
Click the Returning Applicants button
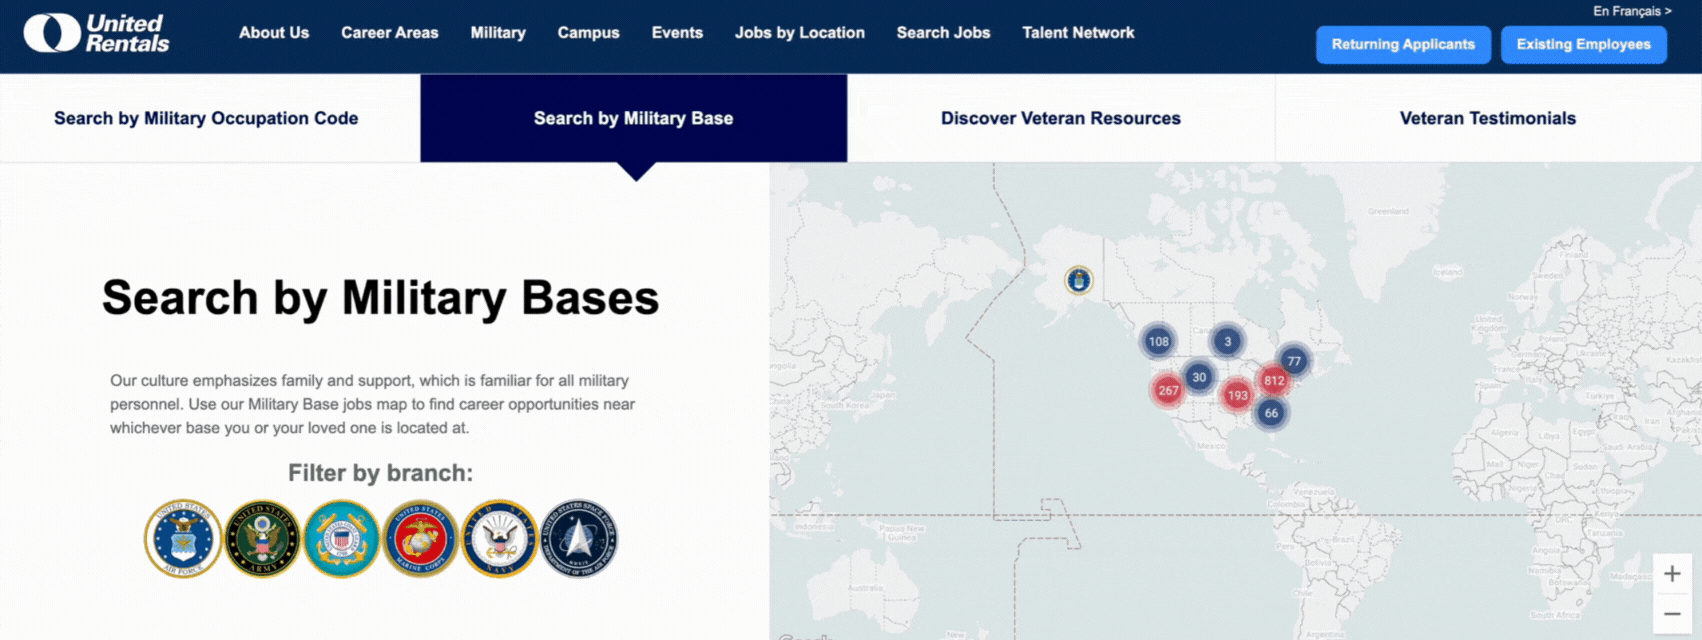[x=1403, y=45]
